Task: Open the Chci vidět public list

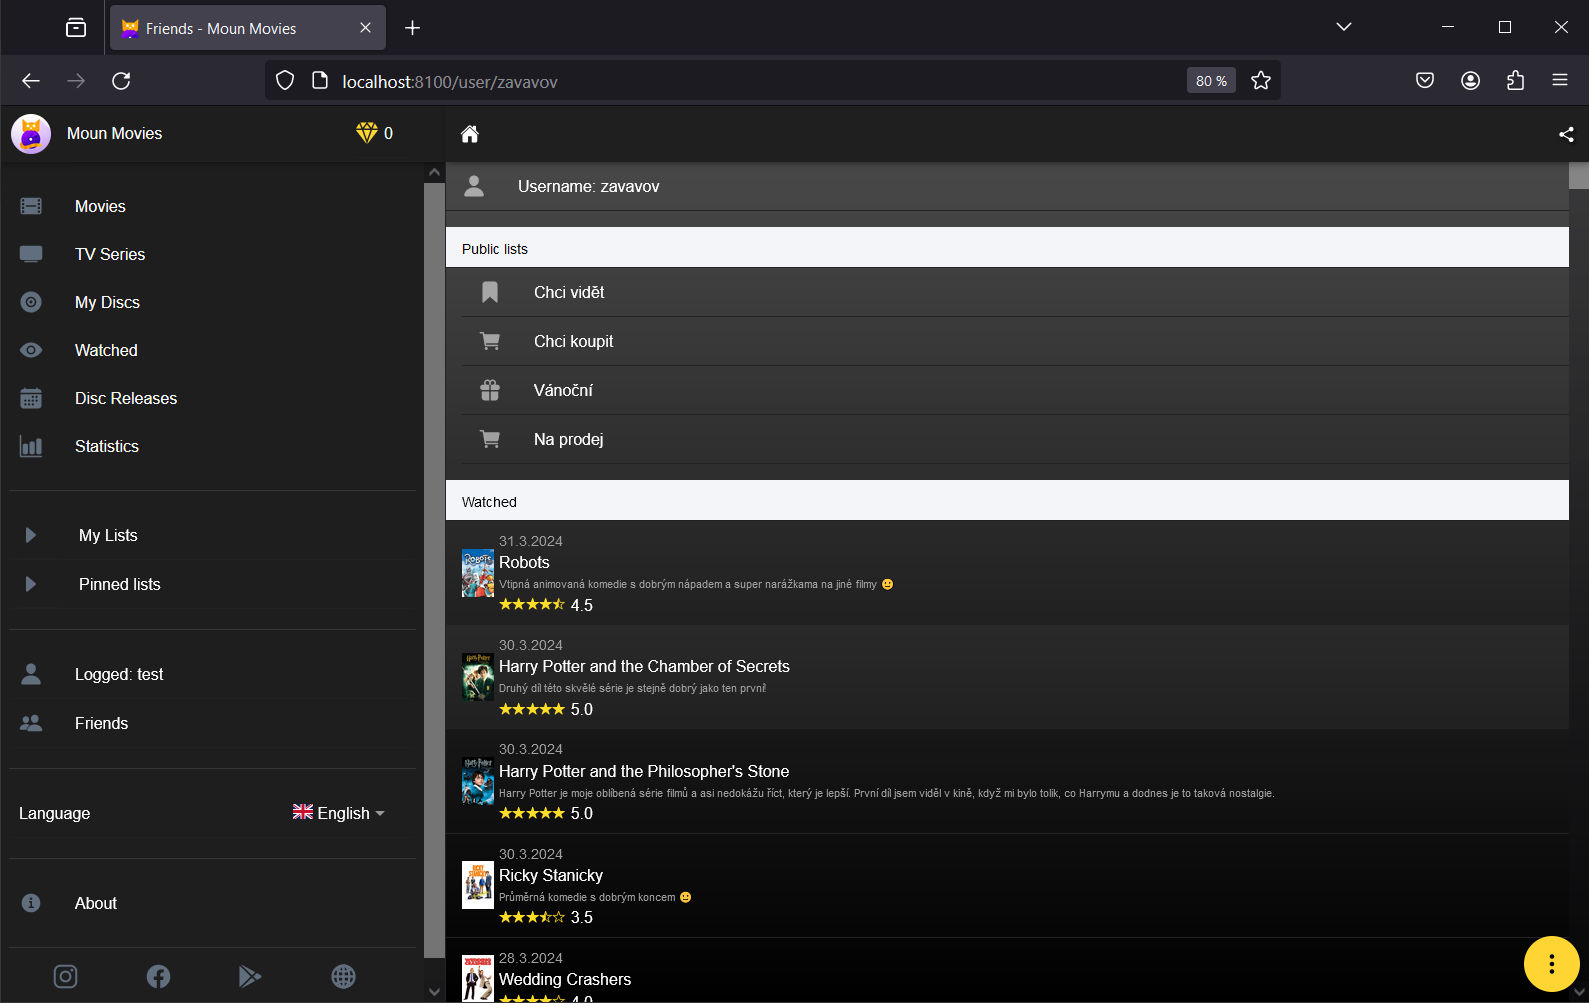Action: tap(569, 292)
